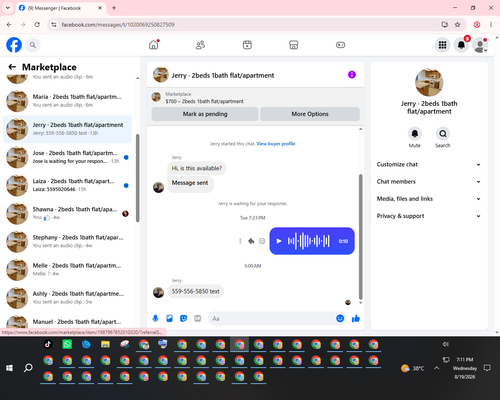The height and width of the screenshot is (400, 500).
Task: Open View buyer profile link
Action: [276, 144]
